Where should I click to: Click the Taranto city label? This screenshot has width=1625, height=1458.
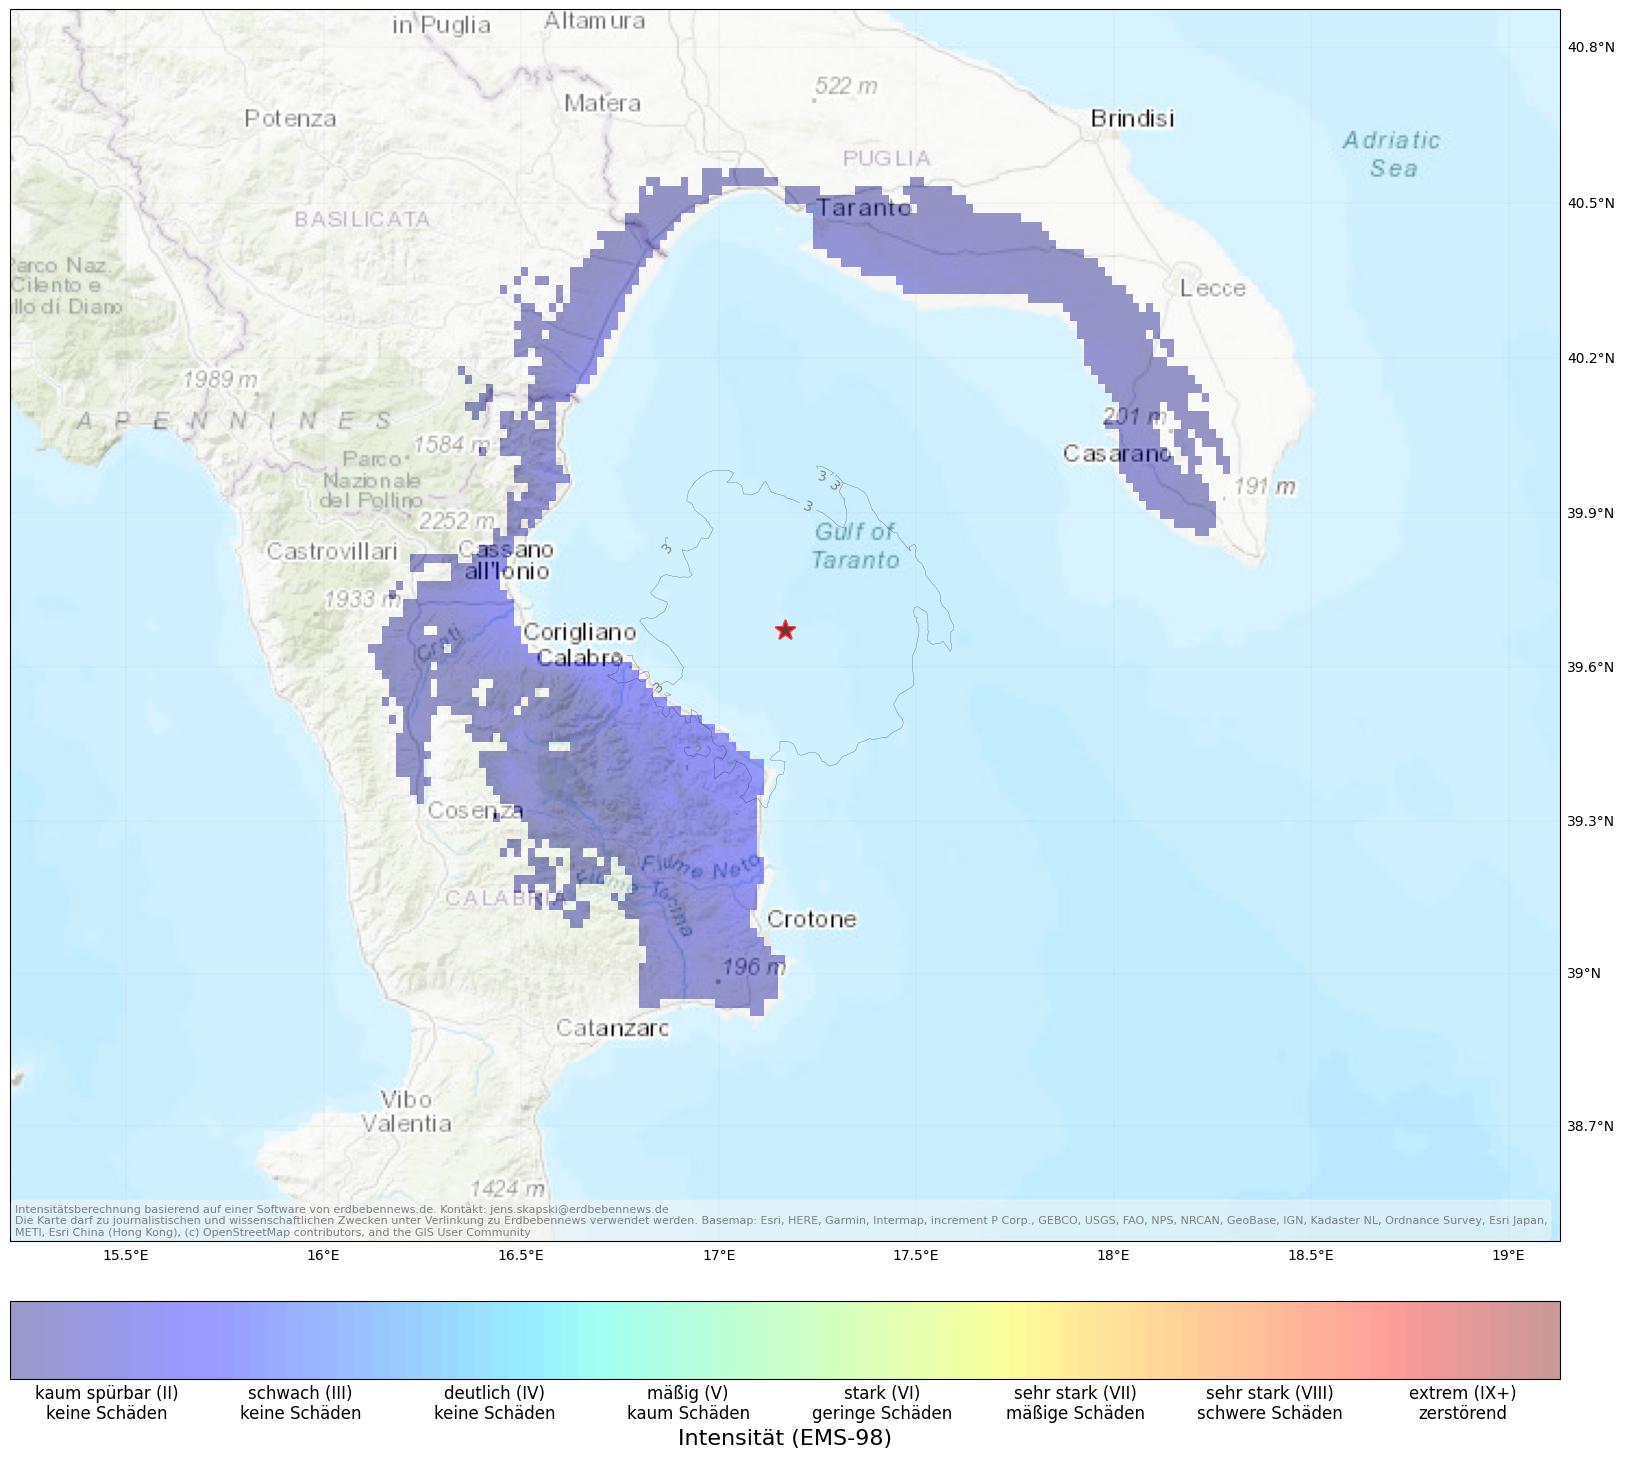[x=864, y=208]
